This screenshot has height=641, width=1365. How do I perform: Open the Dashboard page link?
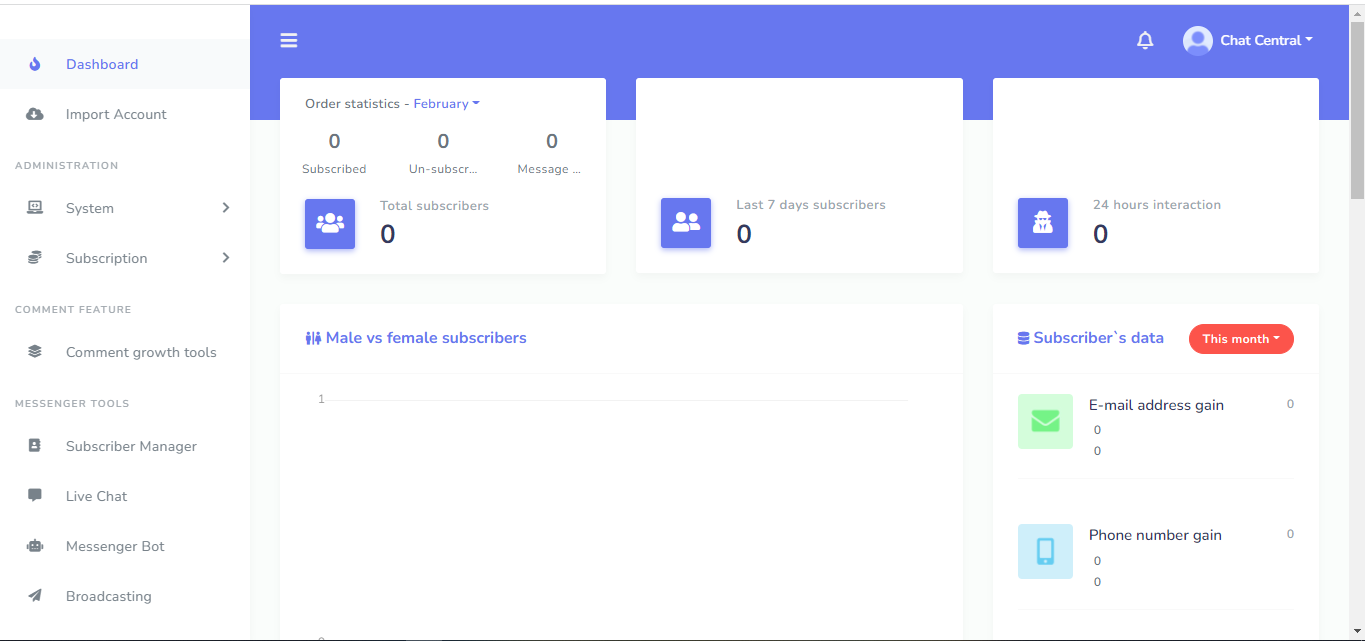pos(101,64)
